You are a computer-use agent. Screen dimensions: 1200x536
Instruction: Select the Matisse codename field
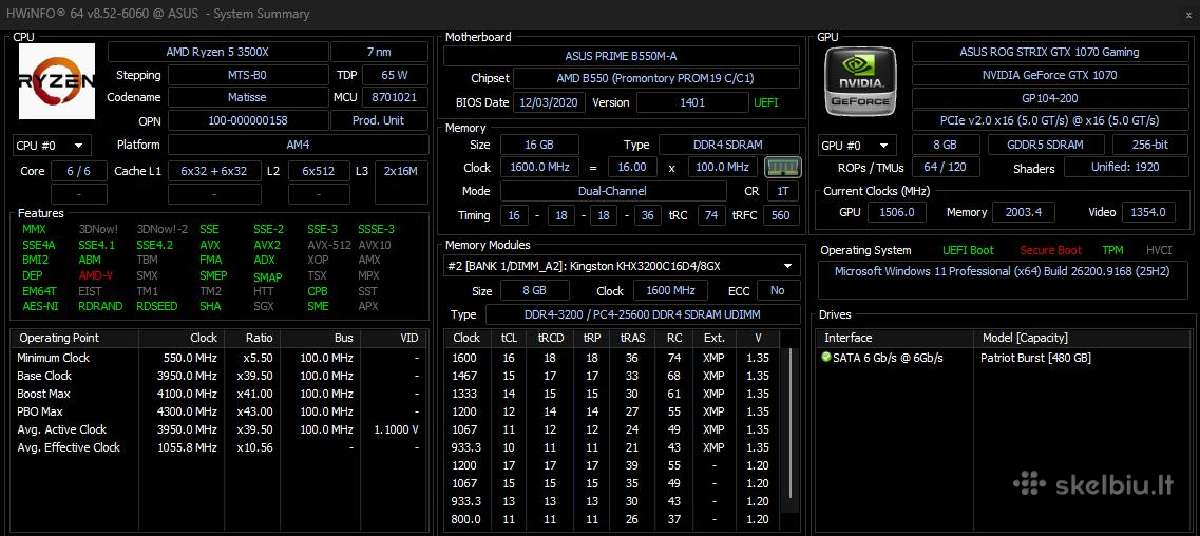pos(248,98)
